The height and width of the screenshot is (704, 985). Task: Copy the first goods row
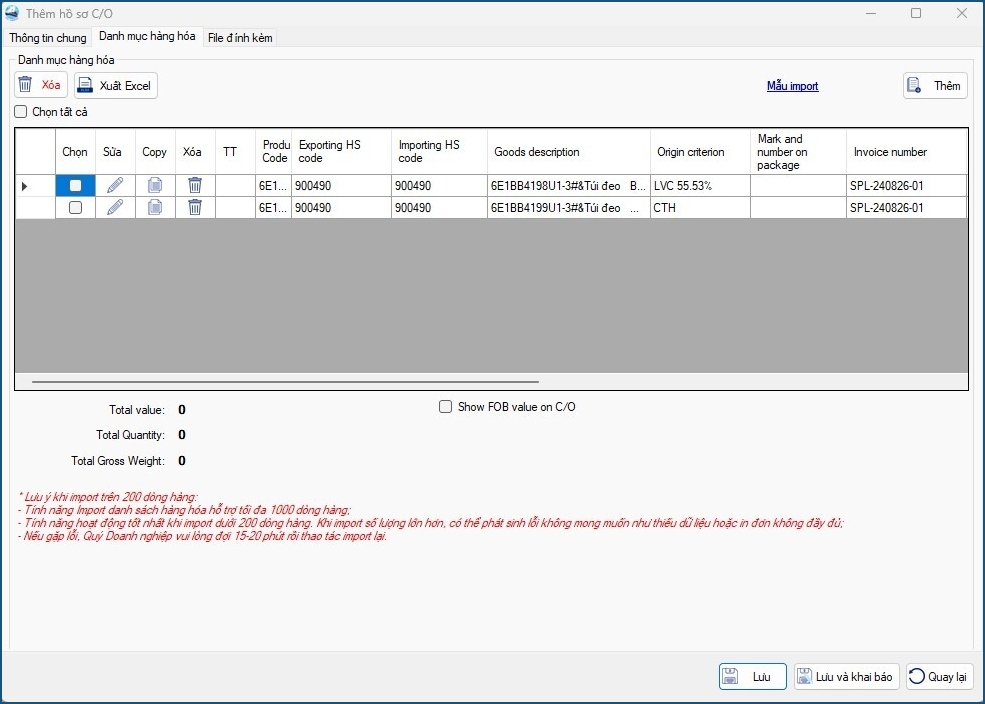point(155,185)
